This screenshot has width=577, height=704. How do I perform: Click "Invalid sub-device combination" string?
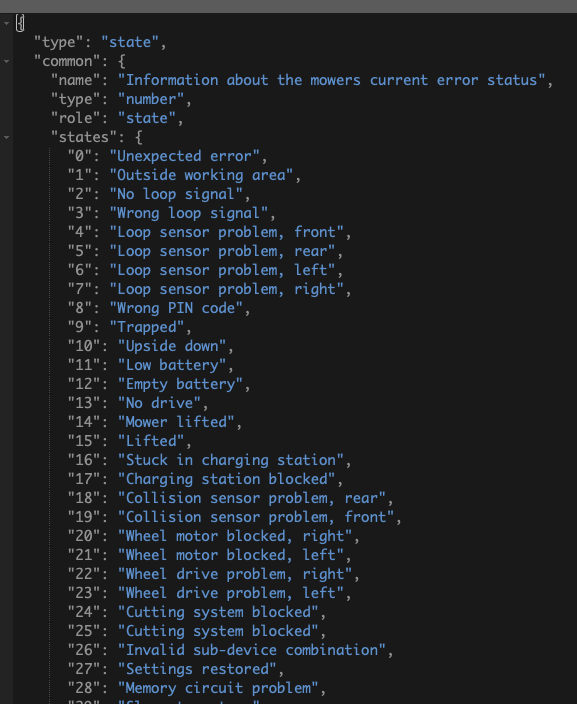251,650
